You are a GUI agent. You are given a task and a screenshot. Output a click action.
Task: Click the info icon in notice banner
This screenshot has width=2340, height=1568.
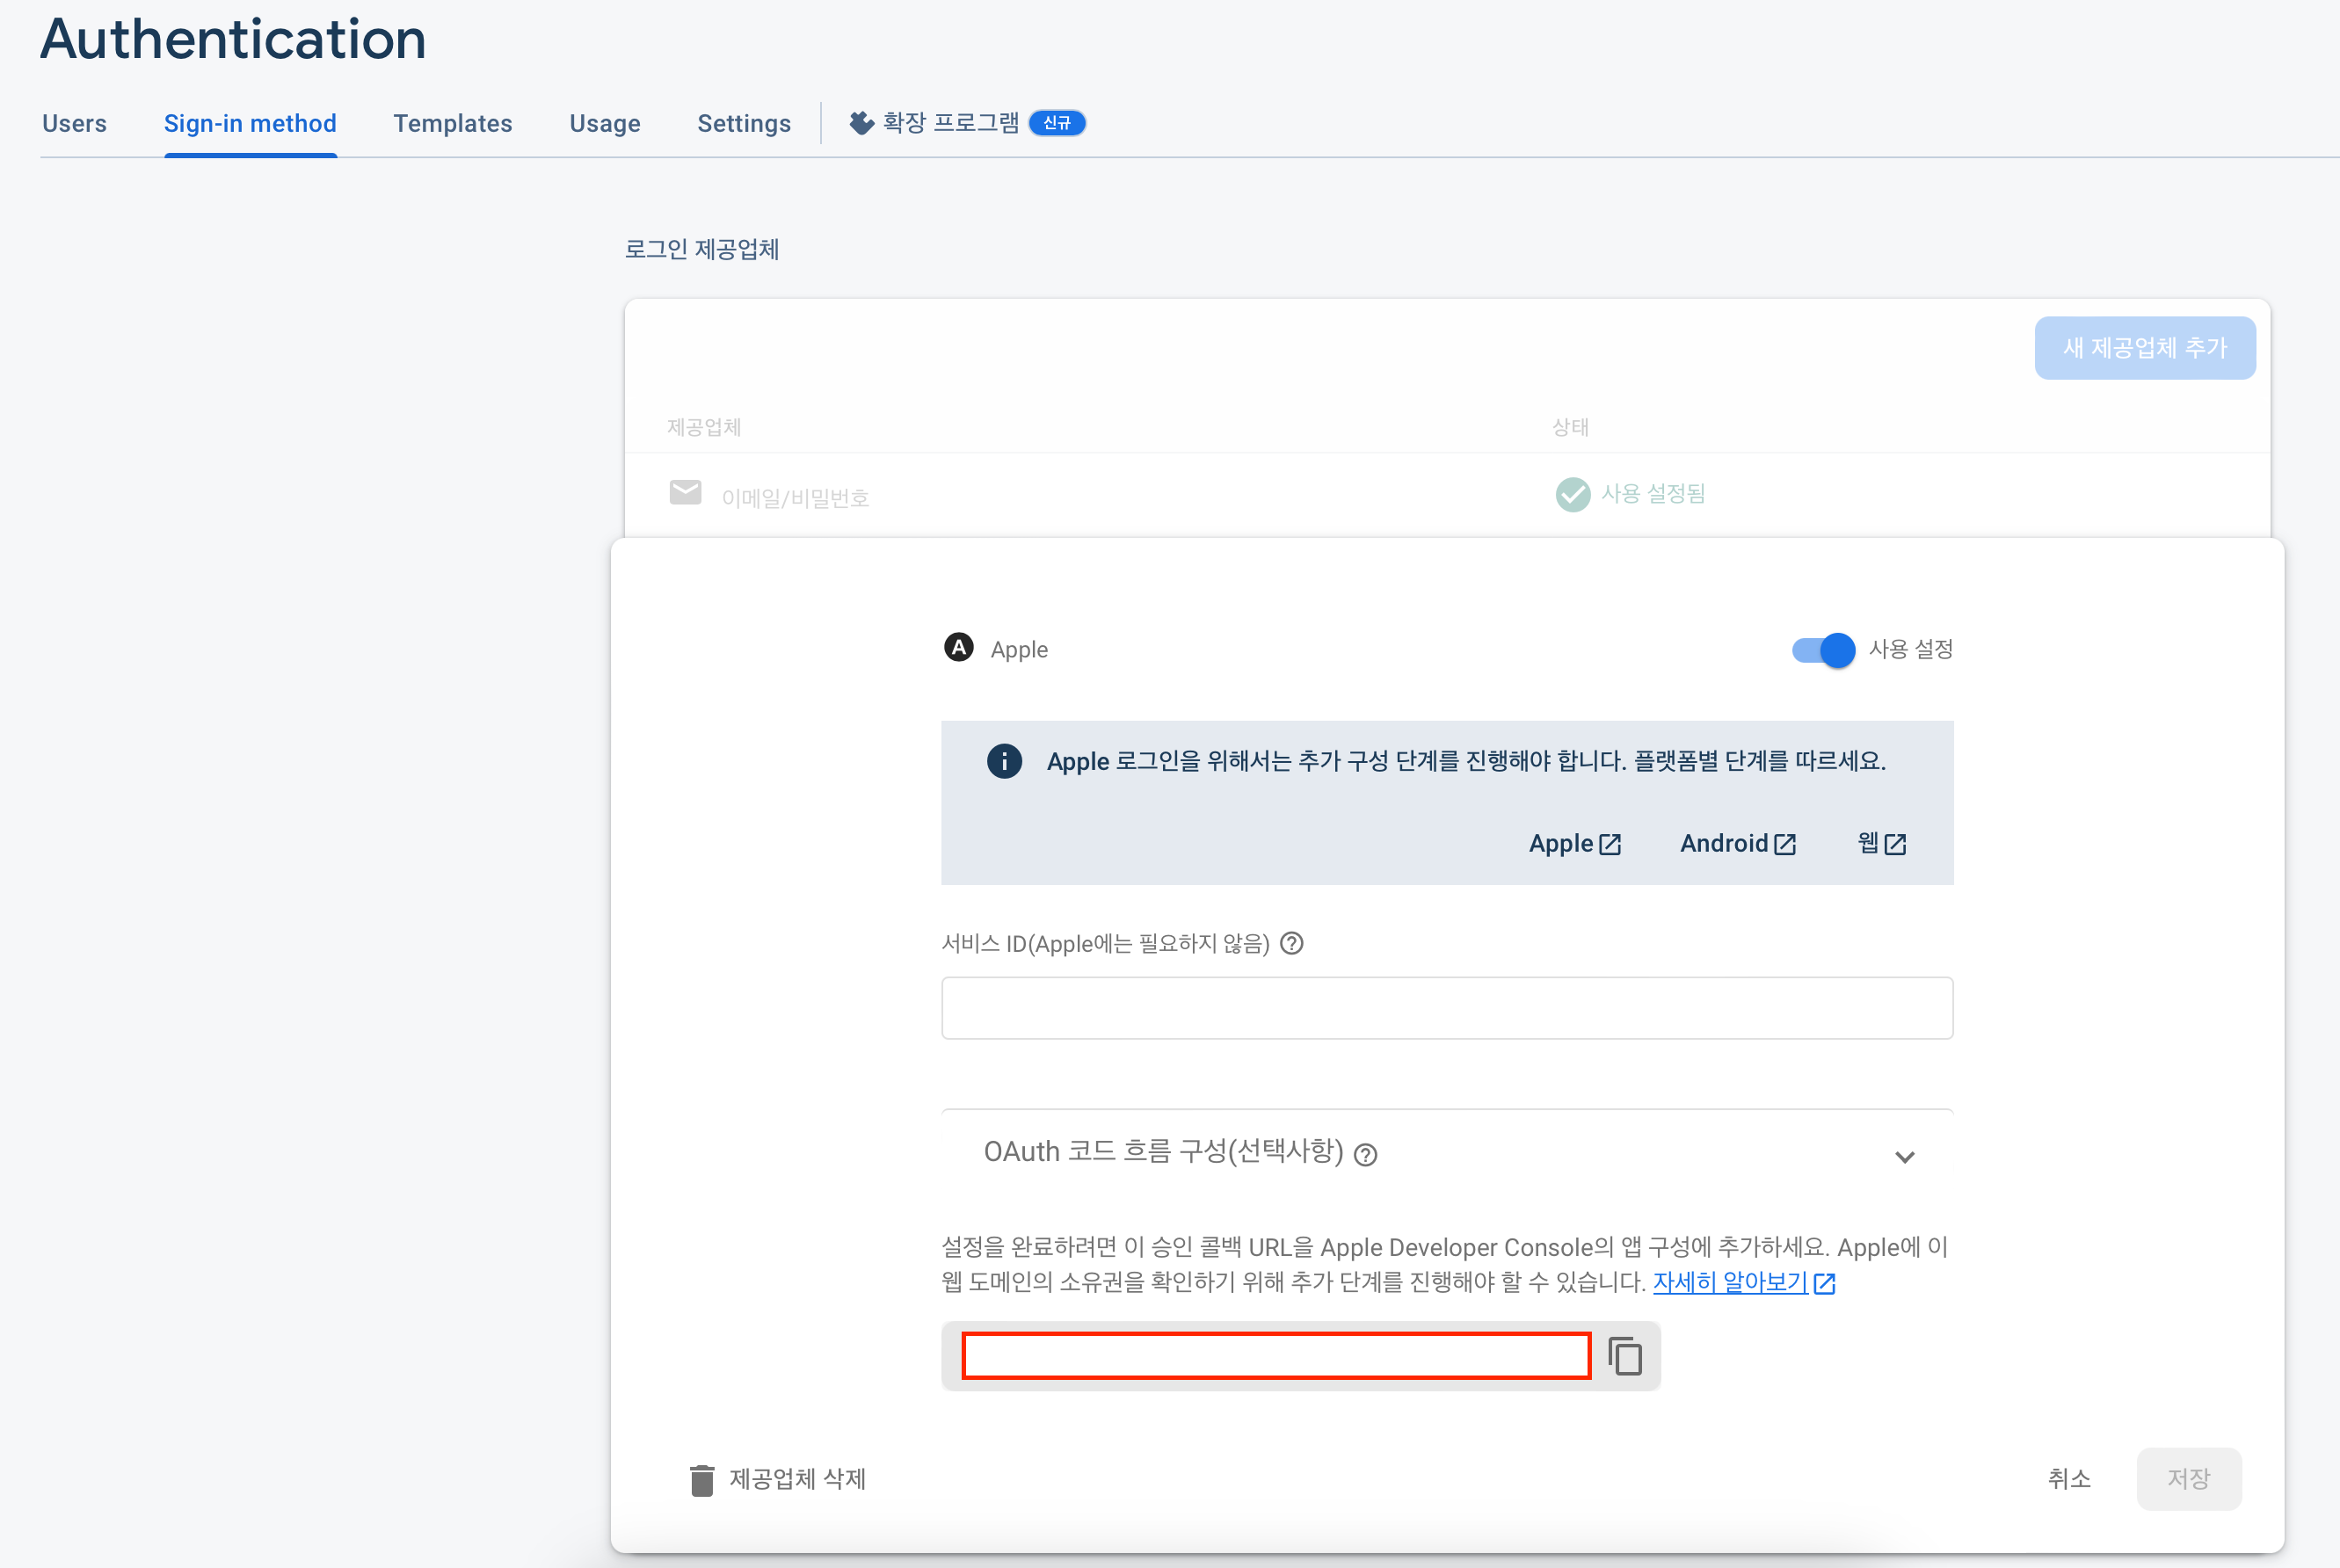click(x=1004, y=761)
